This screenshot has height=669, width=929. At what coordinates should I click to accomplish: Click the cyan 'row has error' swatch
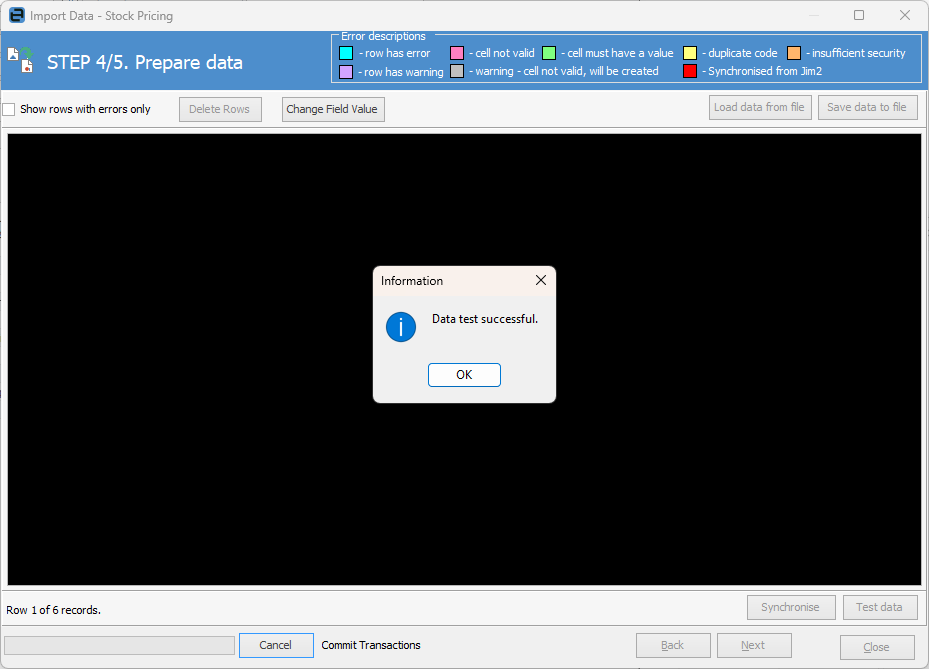tap(346, 53)
